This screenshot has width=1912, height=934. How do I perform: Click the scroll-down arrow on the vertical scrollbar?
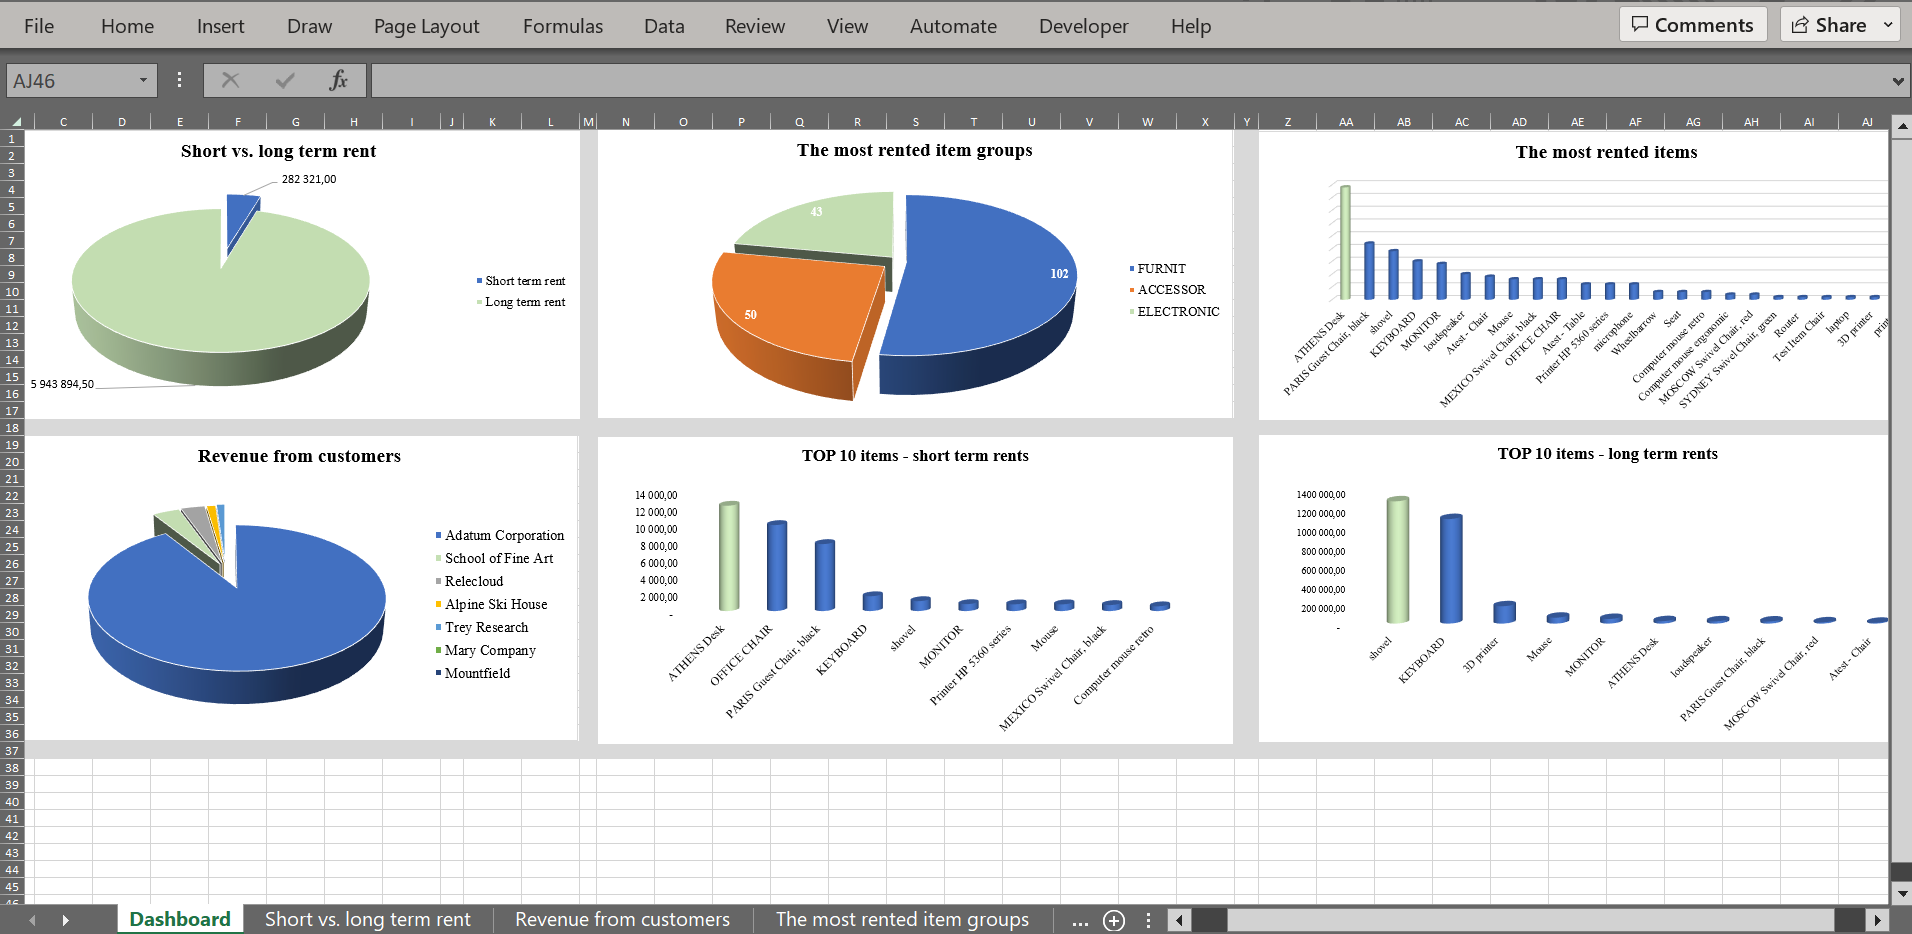pos(1901,895)
